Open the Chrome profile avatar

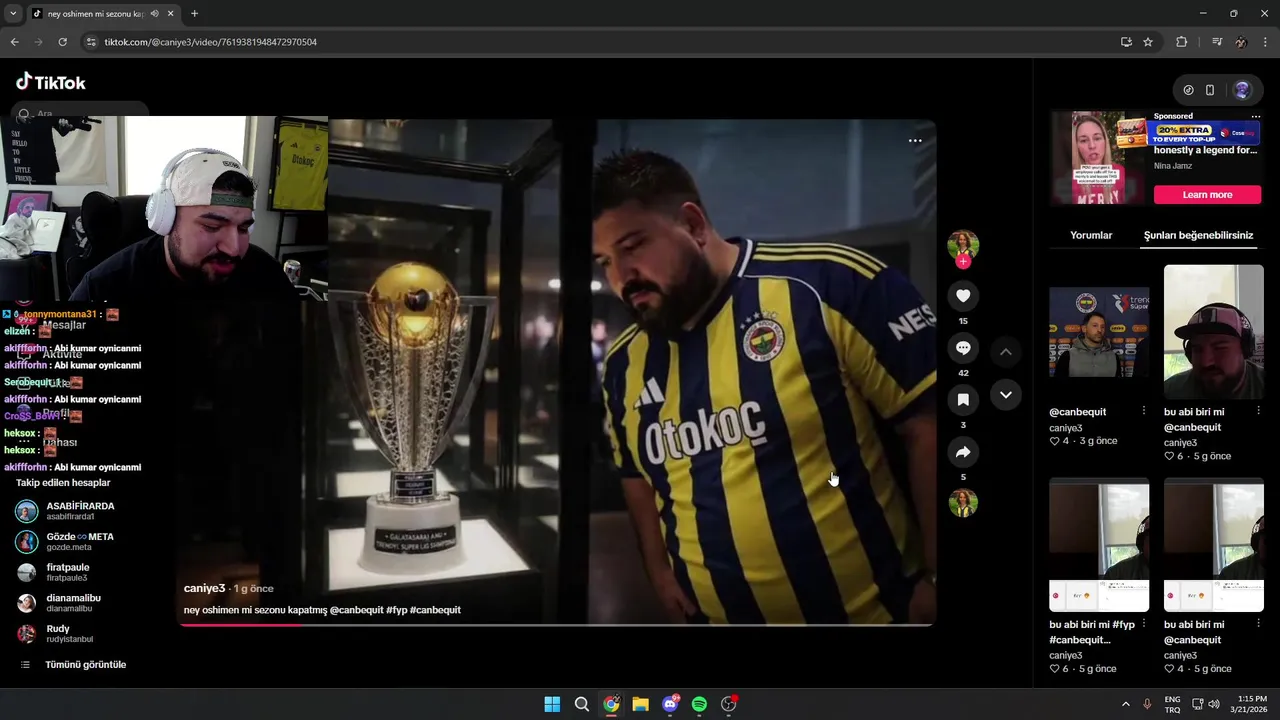coord(1241,42)
